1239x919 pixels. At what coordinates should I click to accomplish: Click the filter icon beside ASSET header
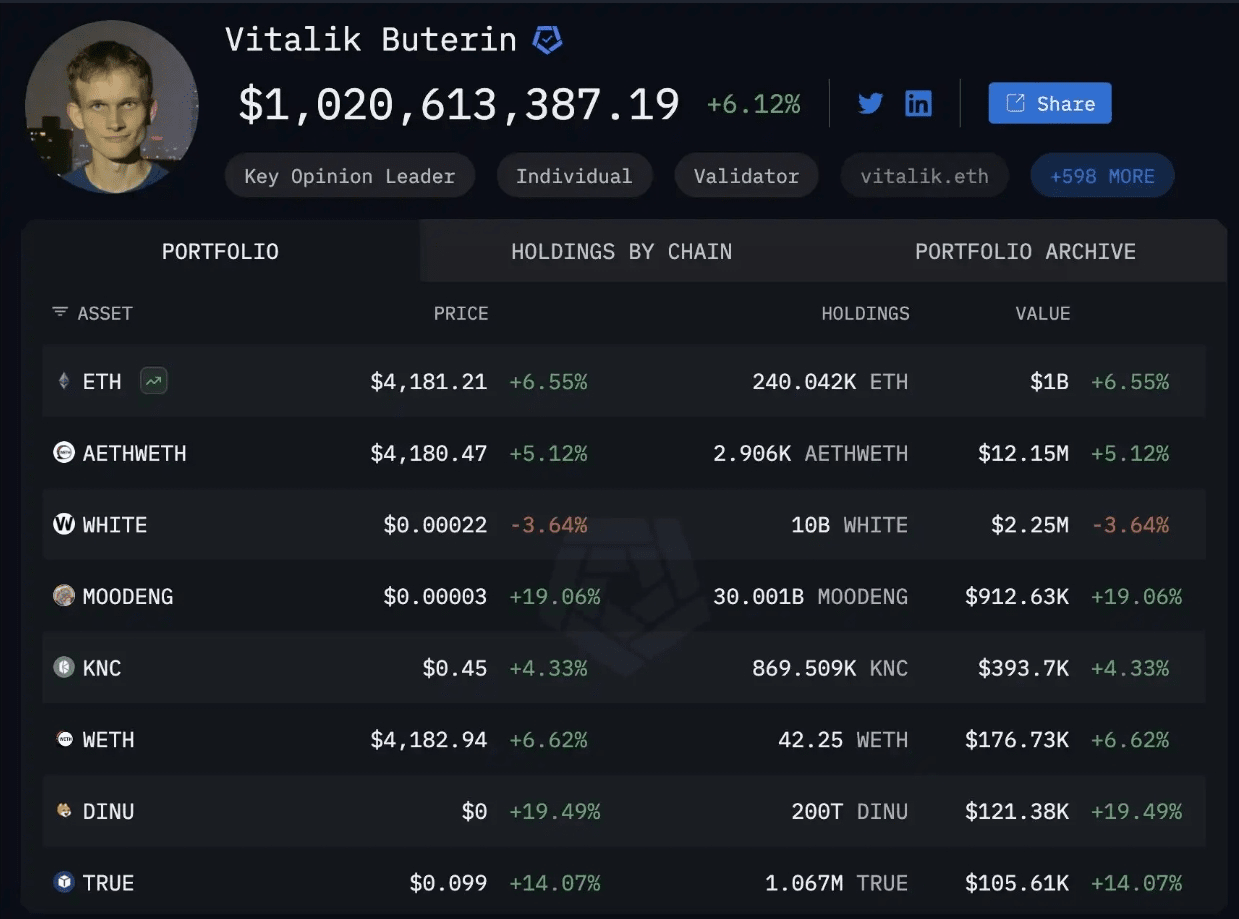click(x=60, y=313)
